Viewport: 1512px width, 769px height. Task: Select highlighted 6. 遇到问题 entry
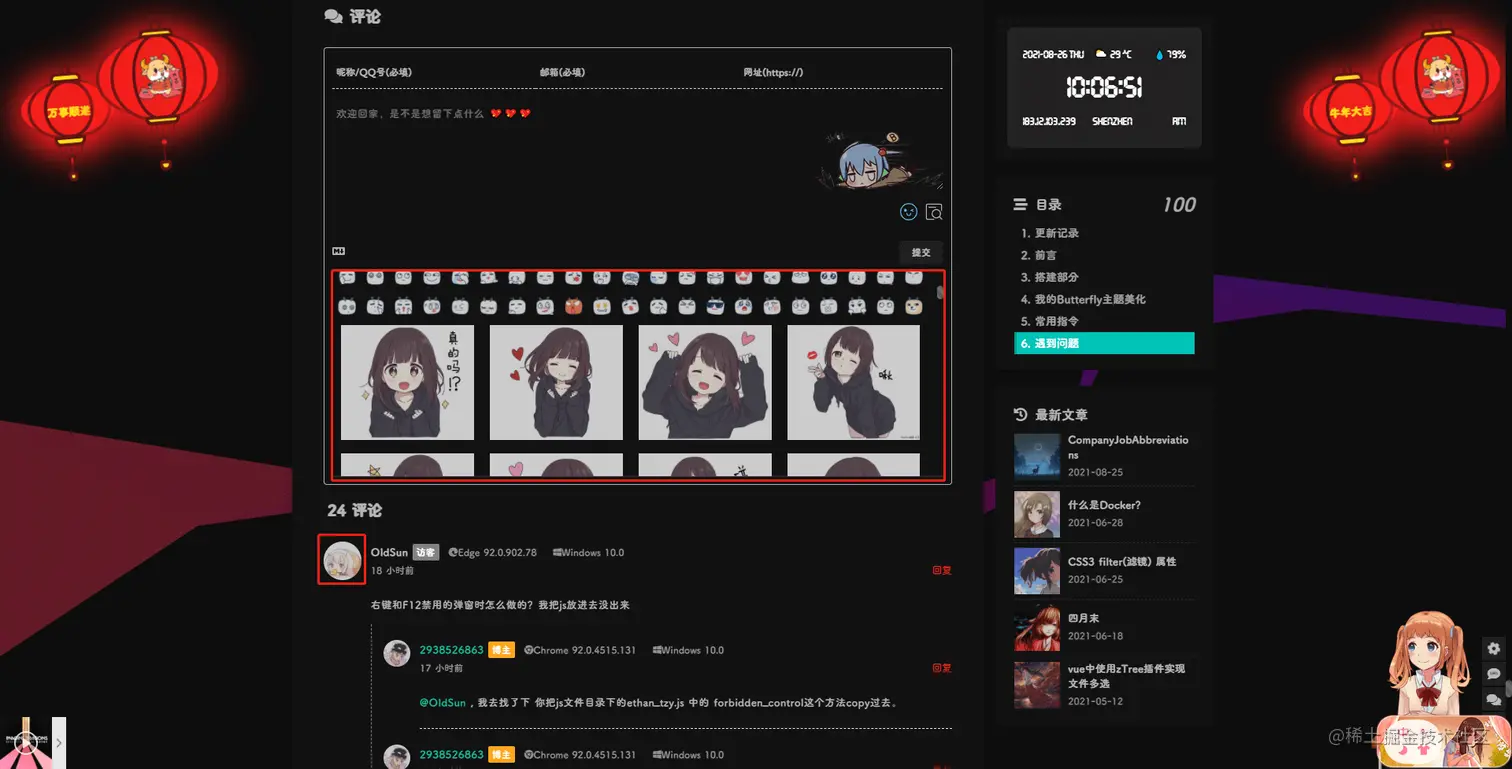[1104, 343]
